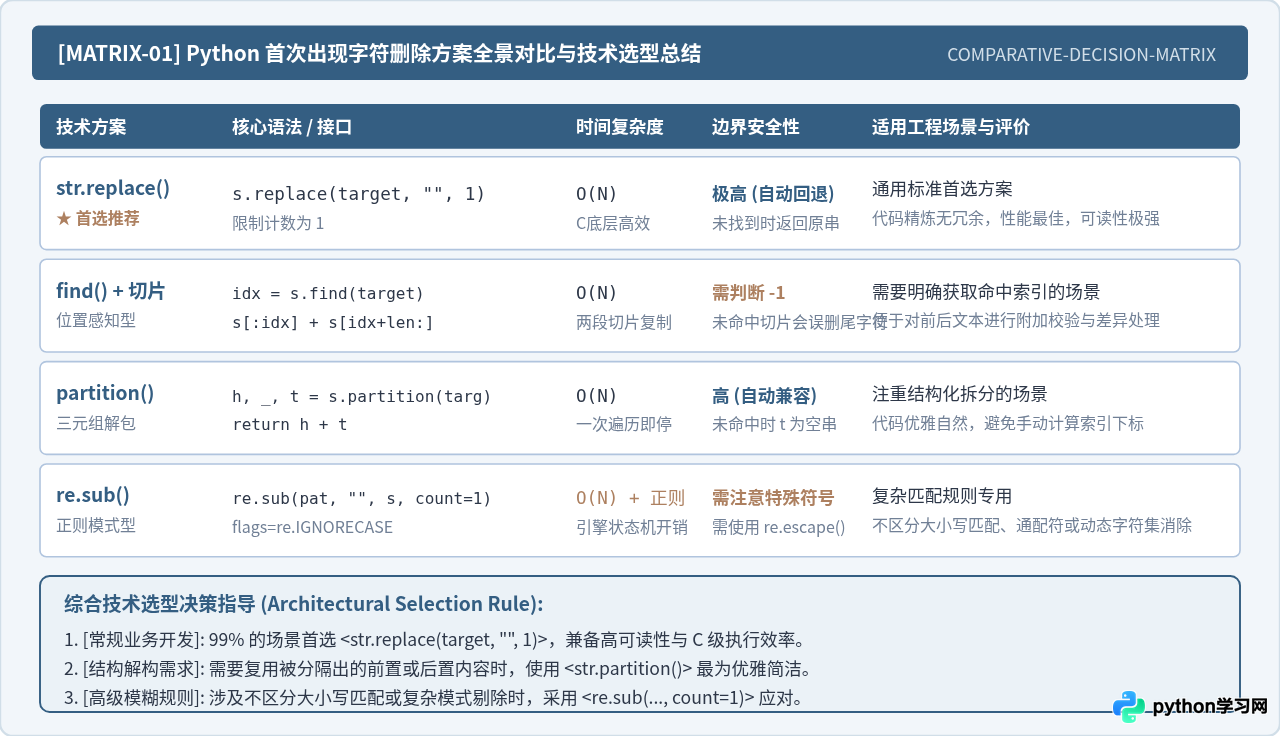Viewport: 1280px width, 736px height.
Task: Click the 适用工程场景与评价 column header
Action: 951,127
